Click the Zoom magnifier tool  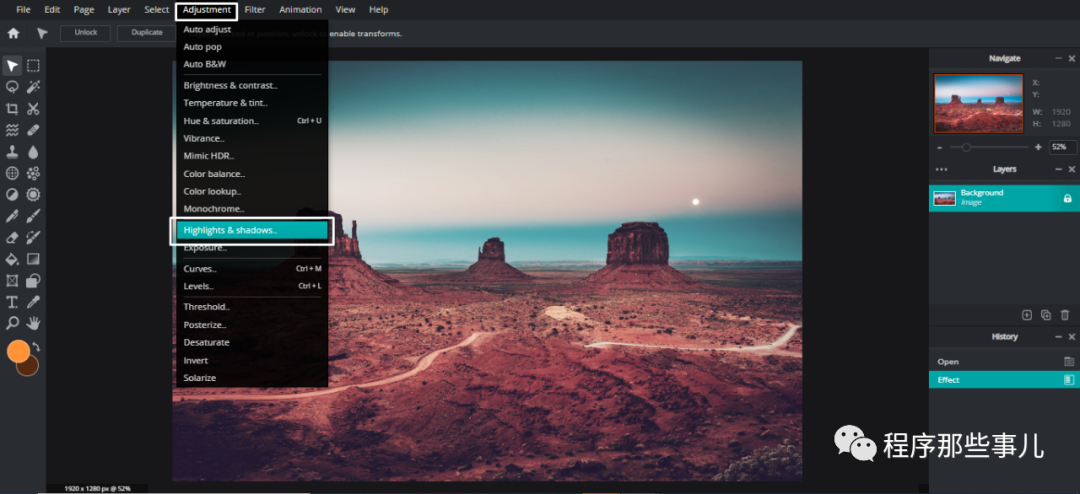pos(12,323)
